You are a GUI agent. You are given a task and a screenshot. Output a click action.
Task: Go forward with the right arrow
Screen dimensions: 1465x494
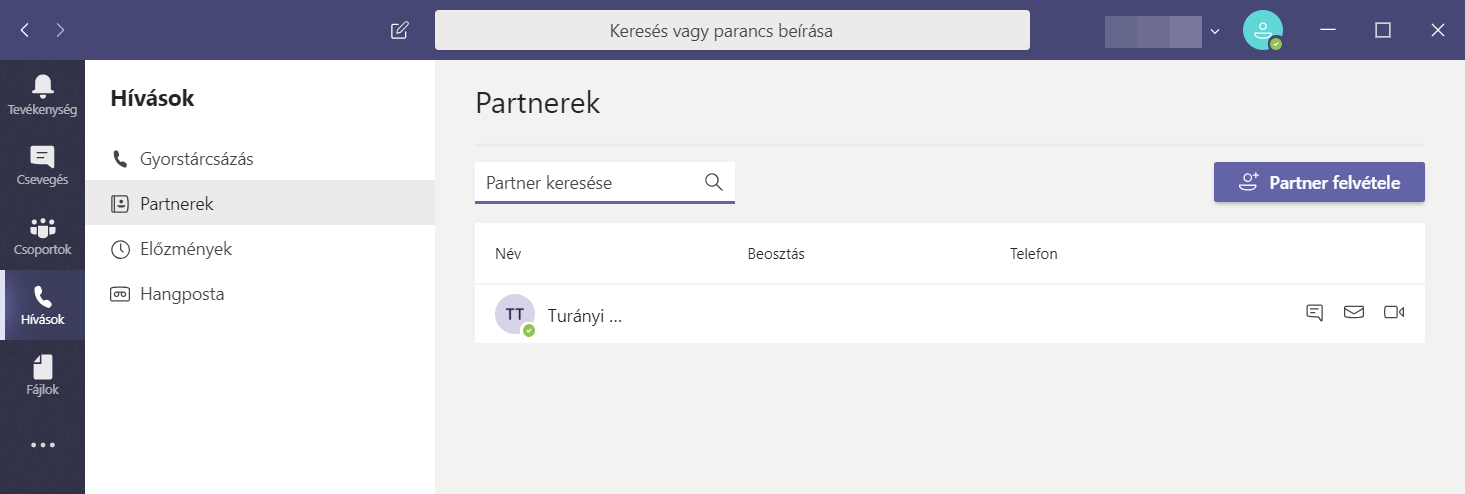[x=60, y=30]
